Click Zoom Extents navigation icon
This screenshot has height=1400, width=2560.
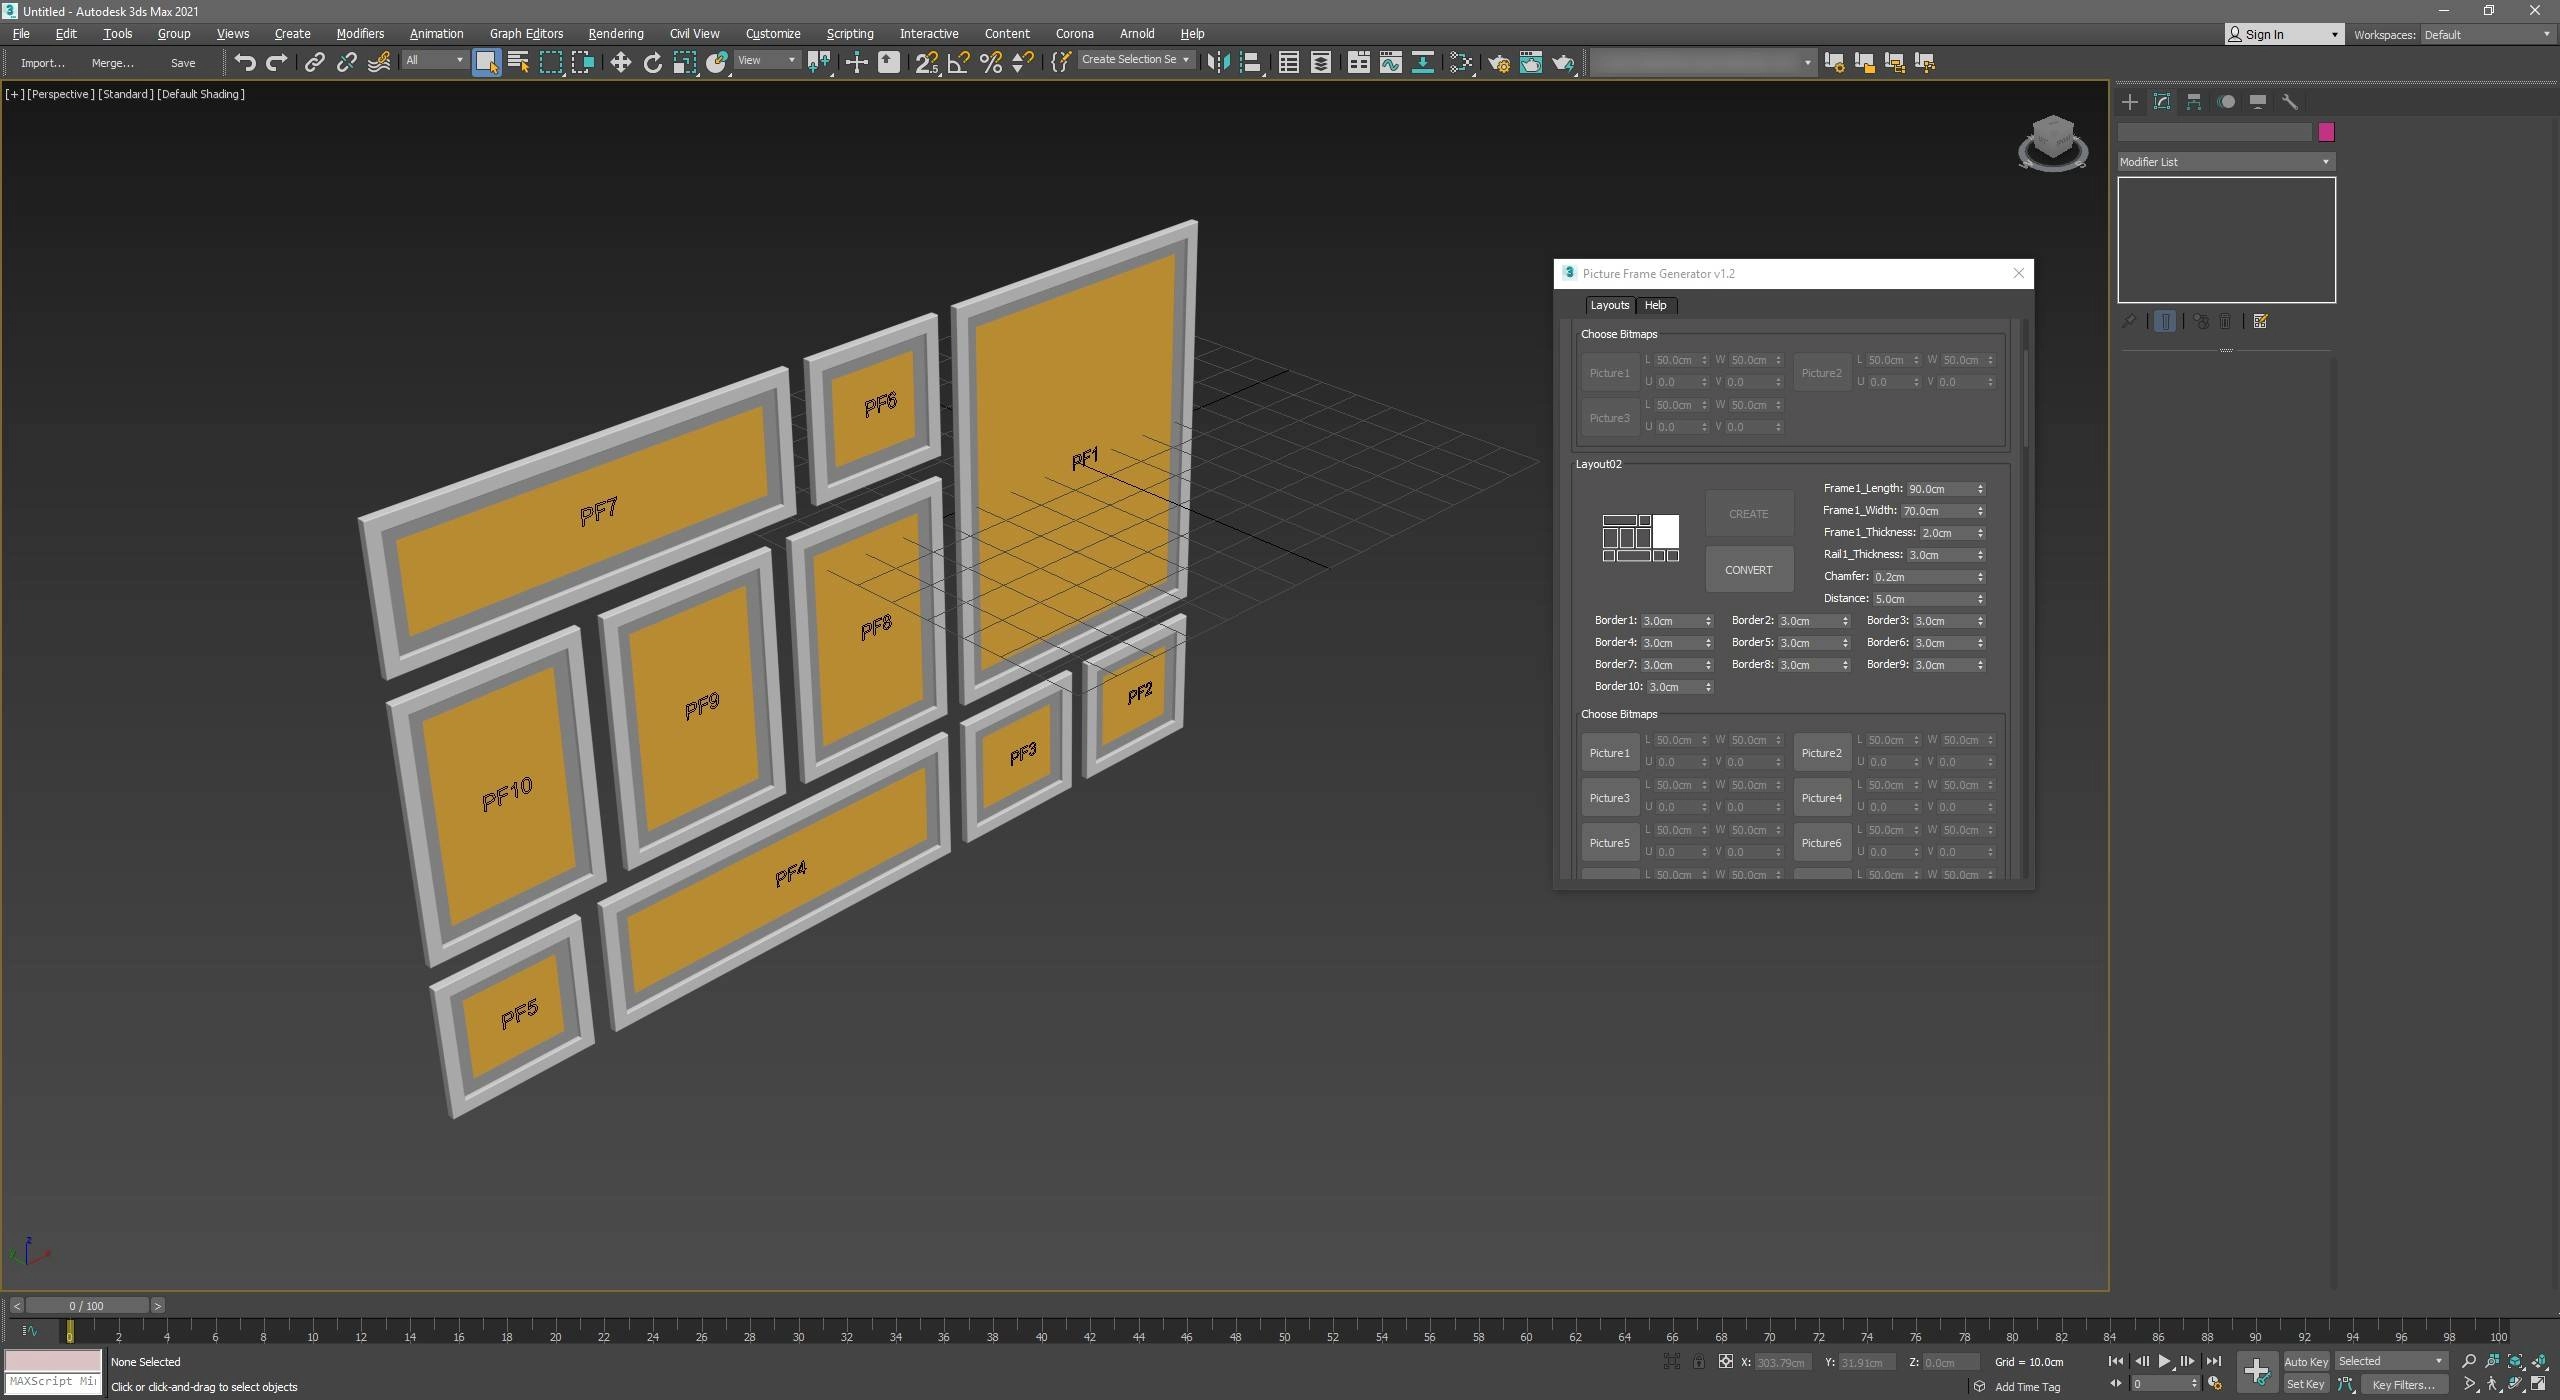tap(2515, 1361)
